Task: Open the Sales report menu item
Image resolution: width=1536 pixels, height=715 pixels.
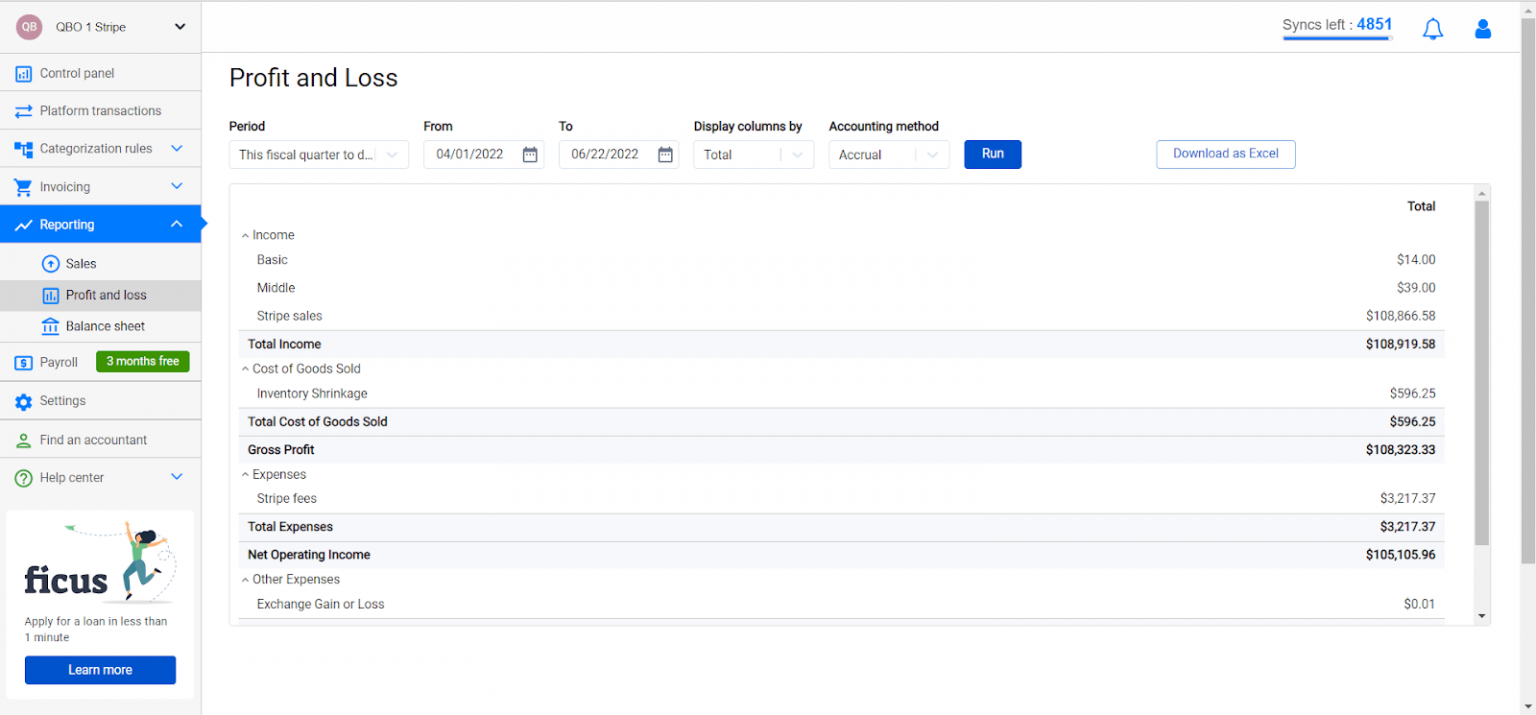Action: click(x=80, y=264)
